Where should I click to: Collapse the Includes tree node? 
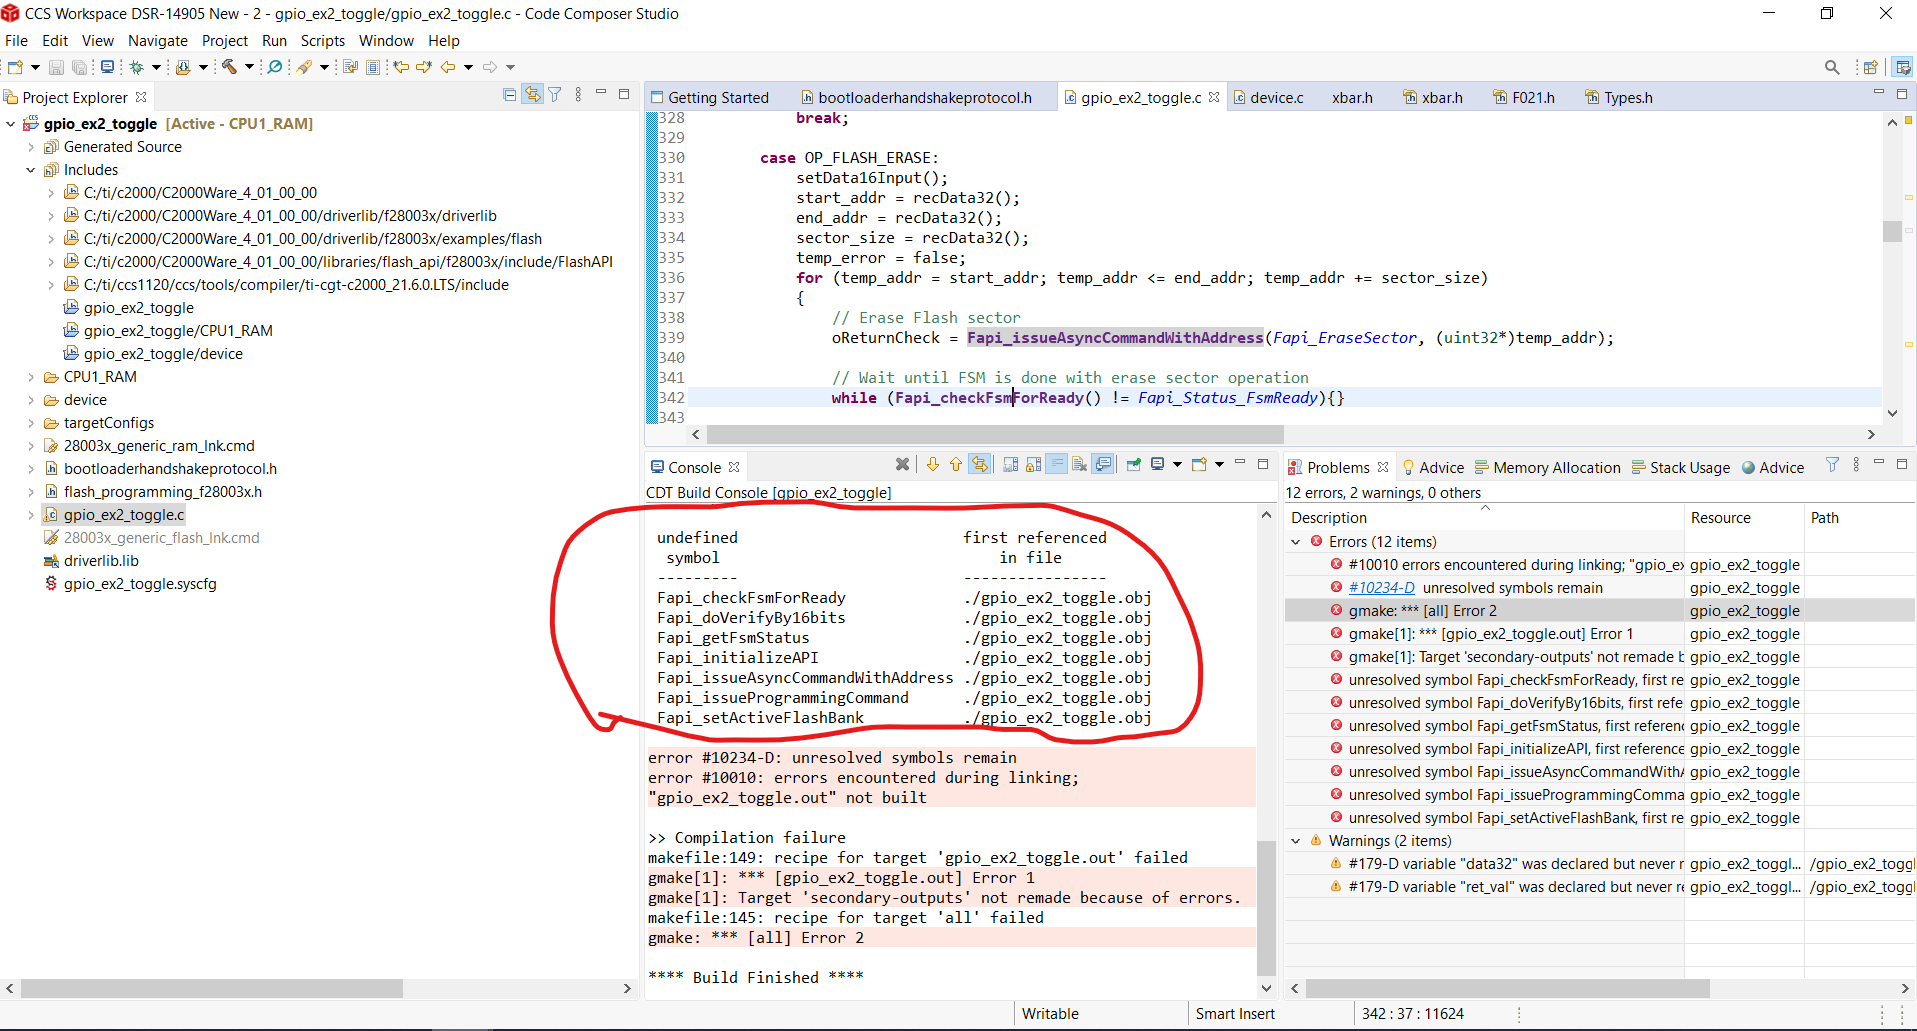coord(31,170)
